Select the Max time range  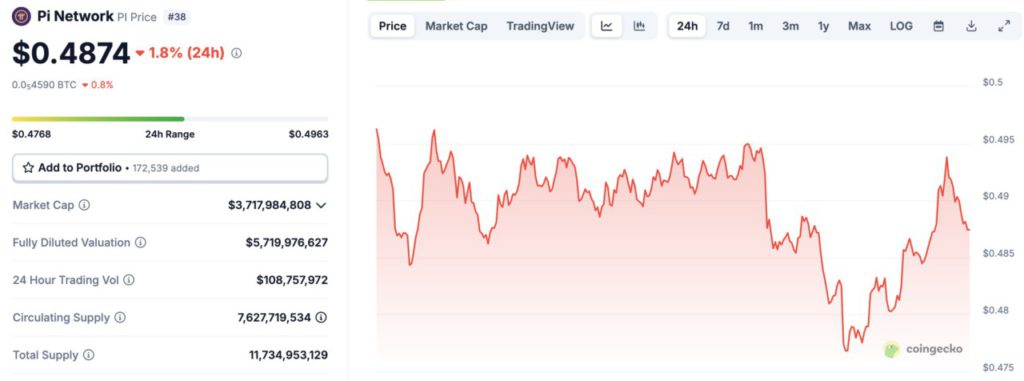tap(859, 26)
